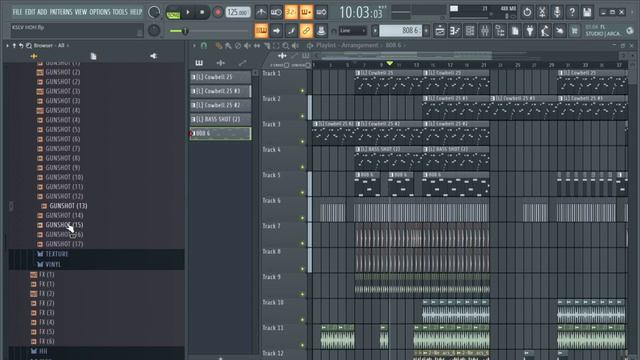Open the VIEW menu
Viewport: 640px width, 360px height.
point(81,12)
